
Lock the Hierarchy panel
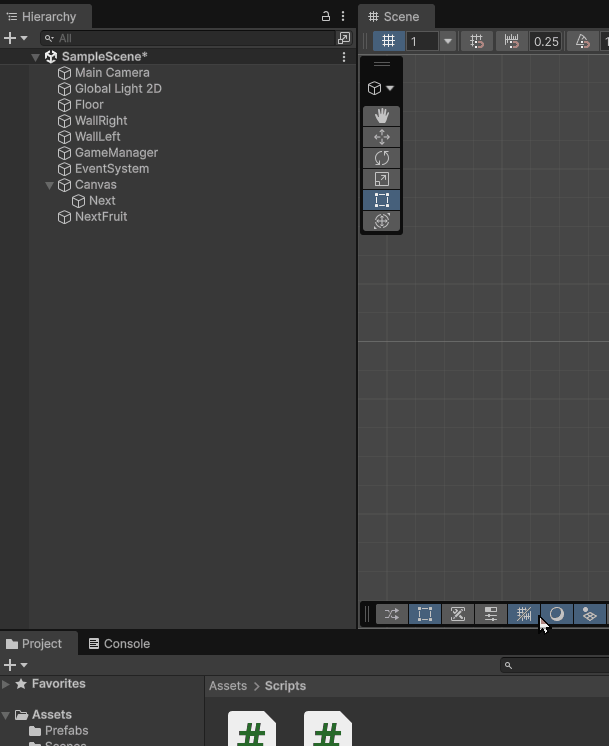pyautogui.click(x=326, y=16)
